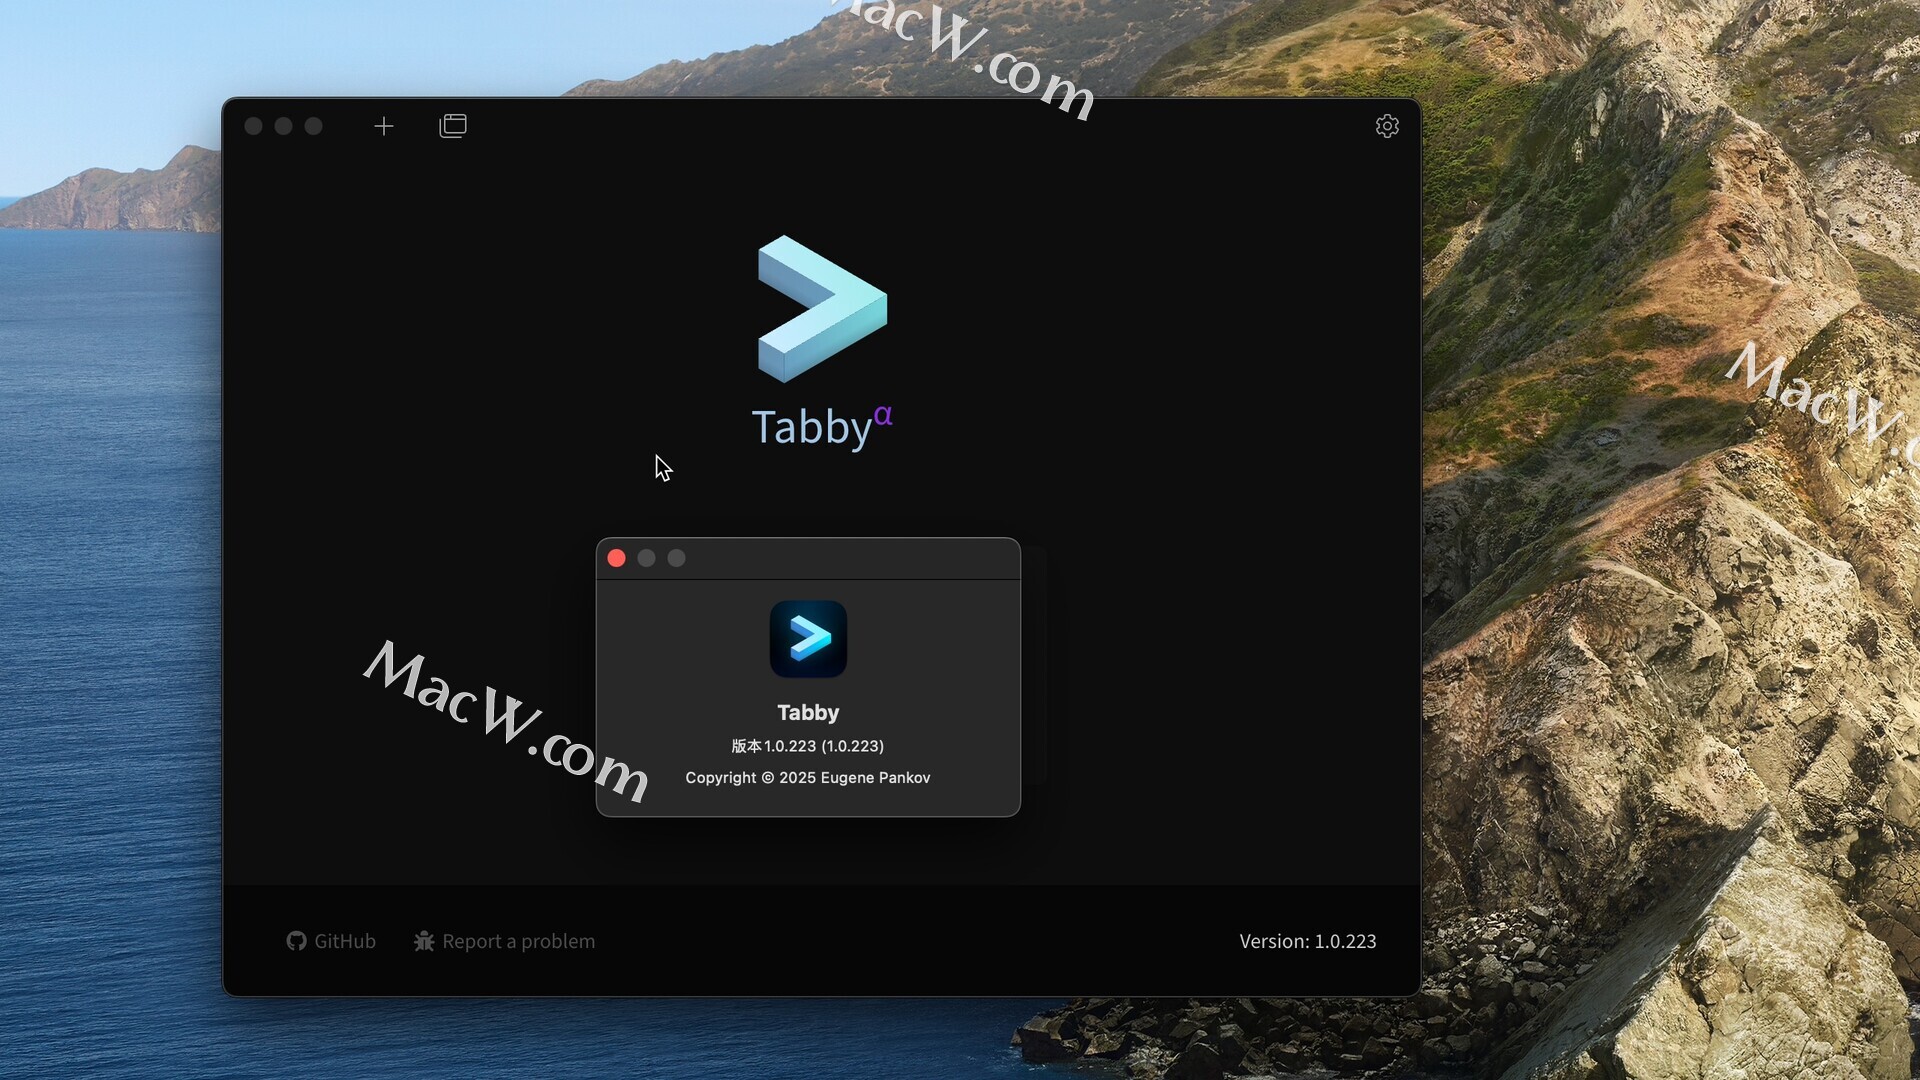
Task: Click the Tabby name in About dialog
Action: (808, 713)
